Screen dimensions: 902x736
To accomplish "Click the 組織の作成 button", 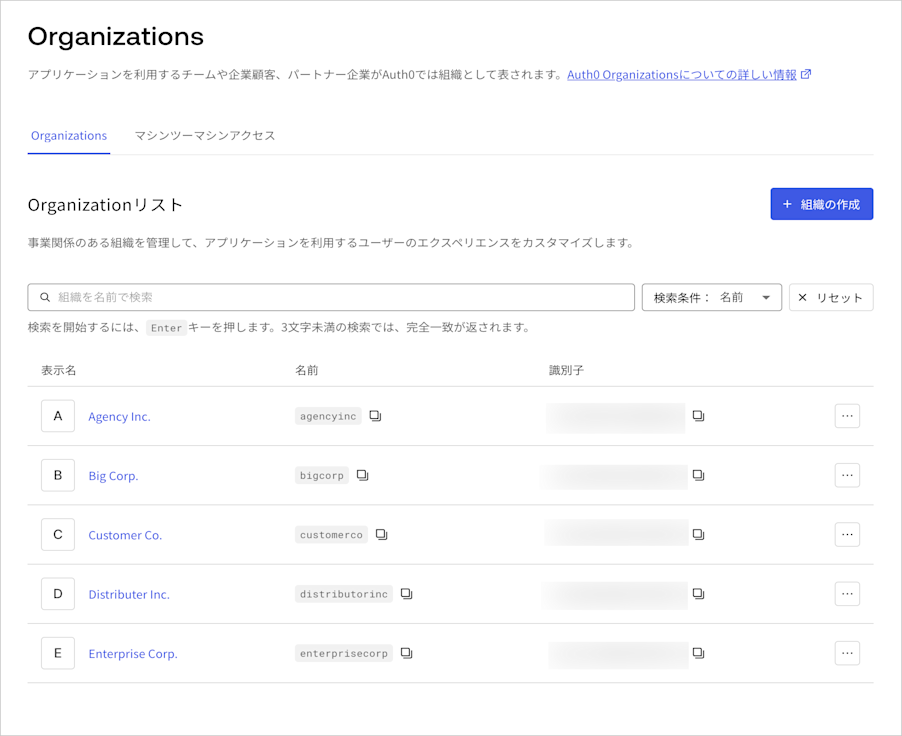I will click(x=821, y=204).
